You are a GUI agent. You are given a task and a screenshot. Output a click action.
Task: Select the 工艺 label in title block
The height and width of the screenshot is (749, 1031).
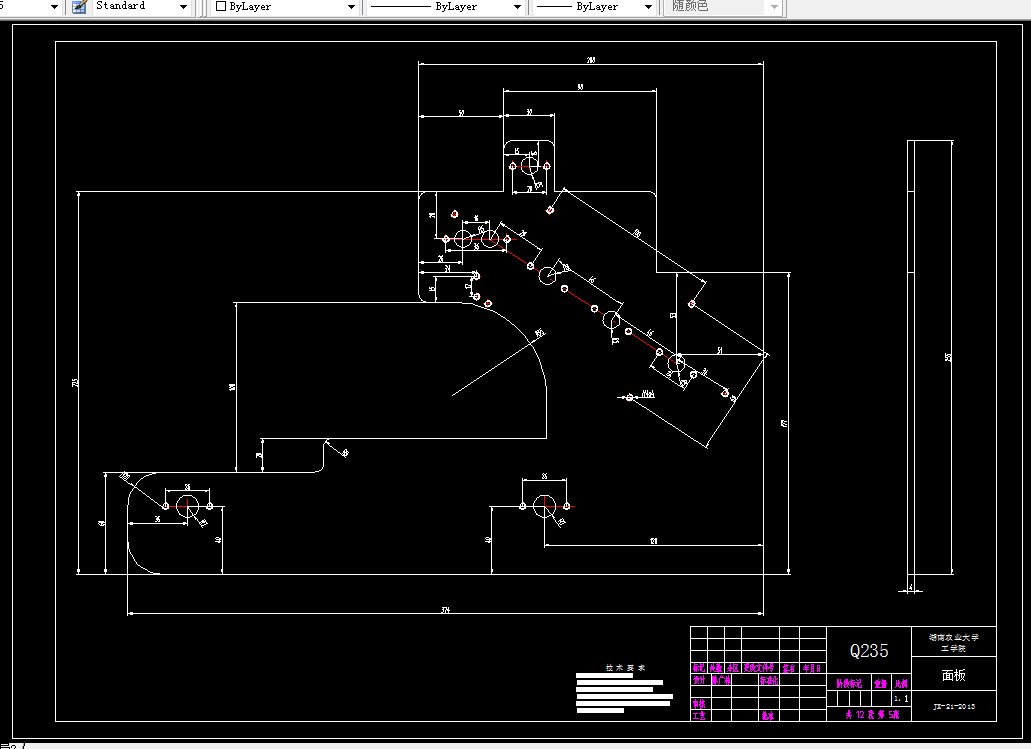click(699, 716)
